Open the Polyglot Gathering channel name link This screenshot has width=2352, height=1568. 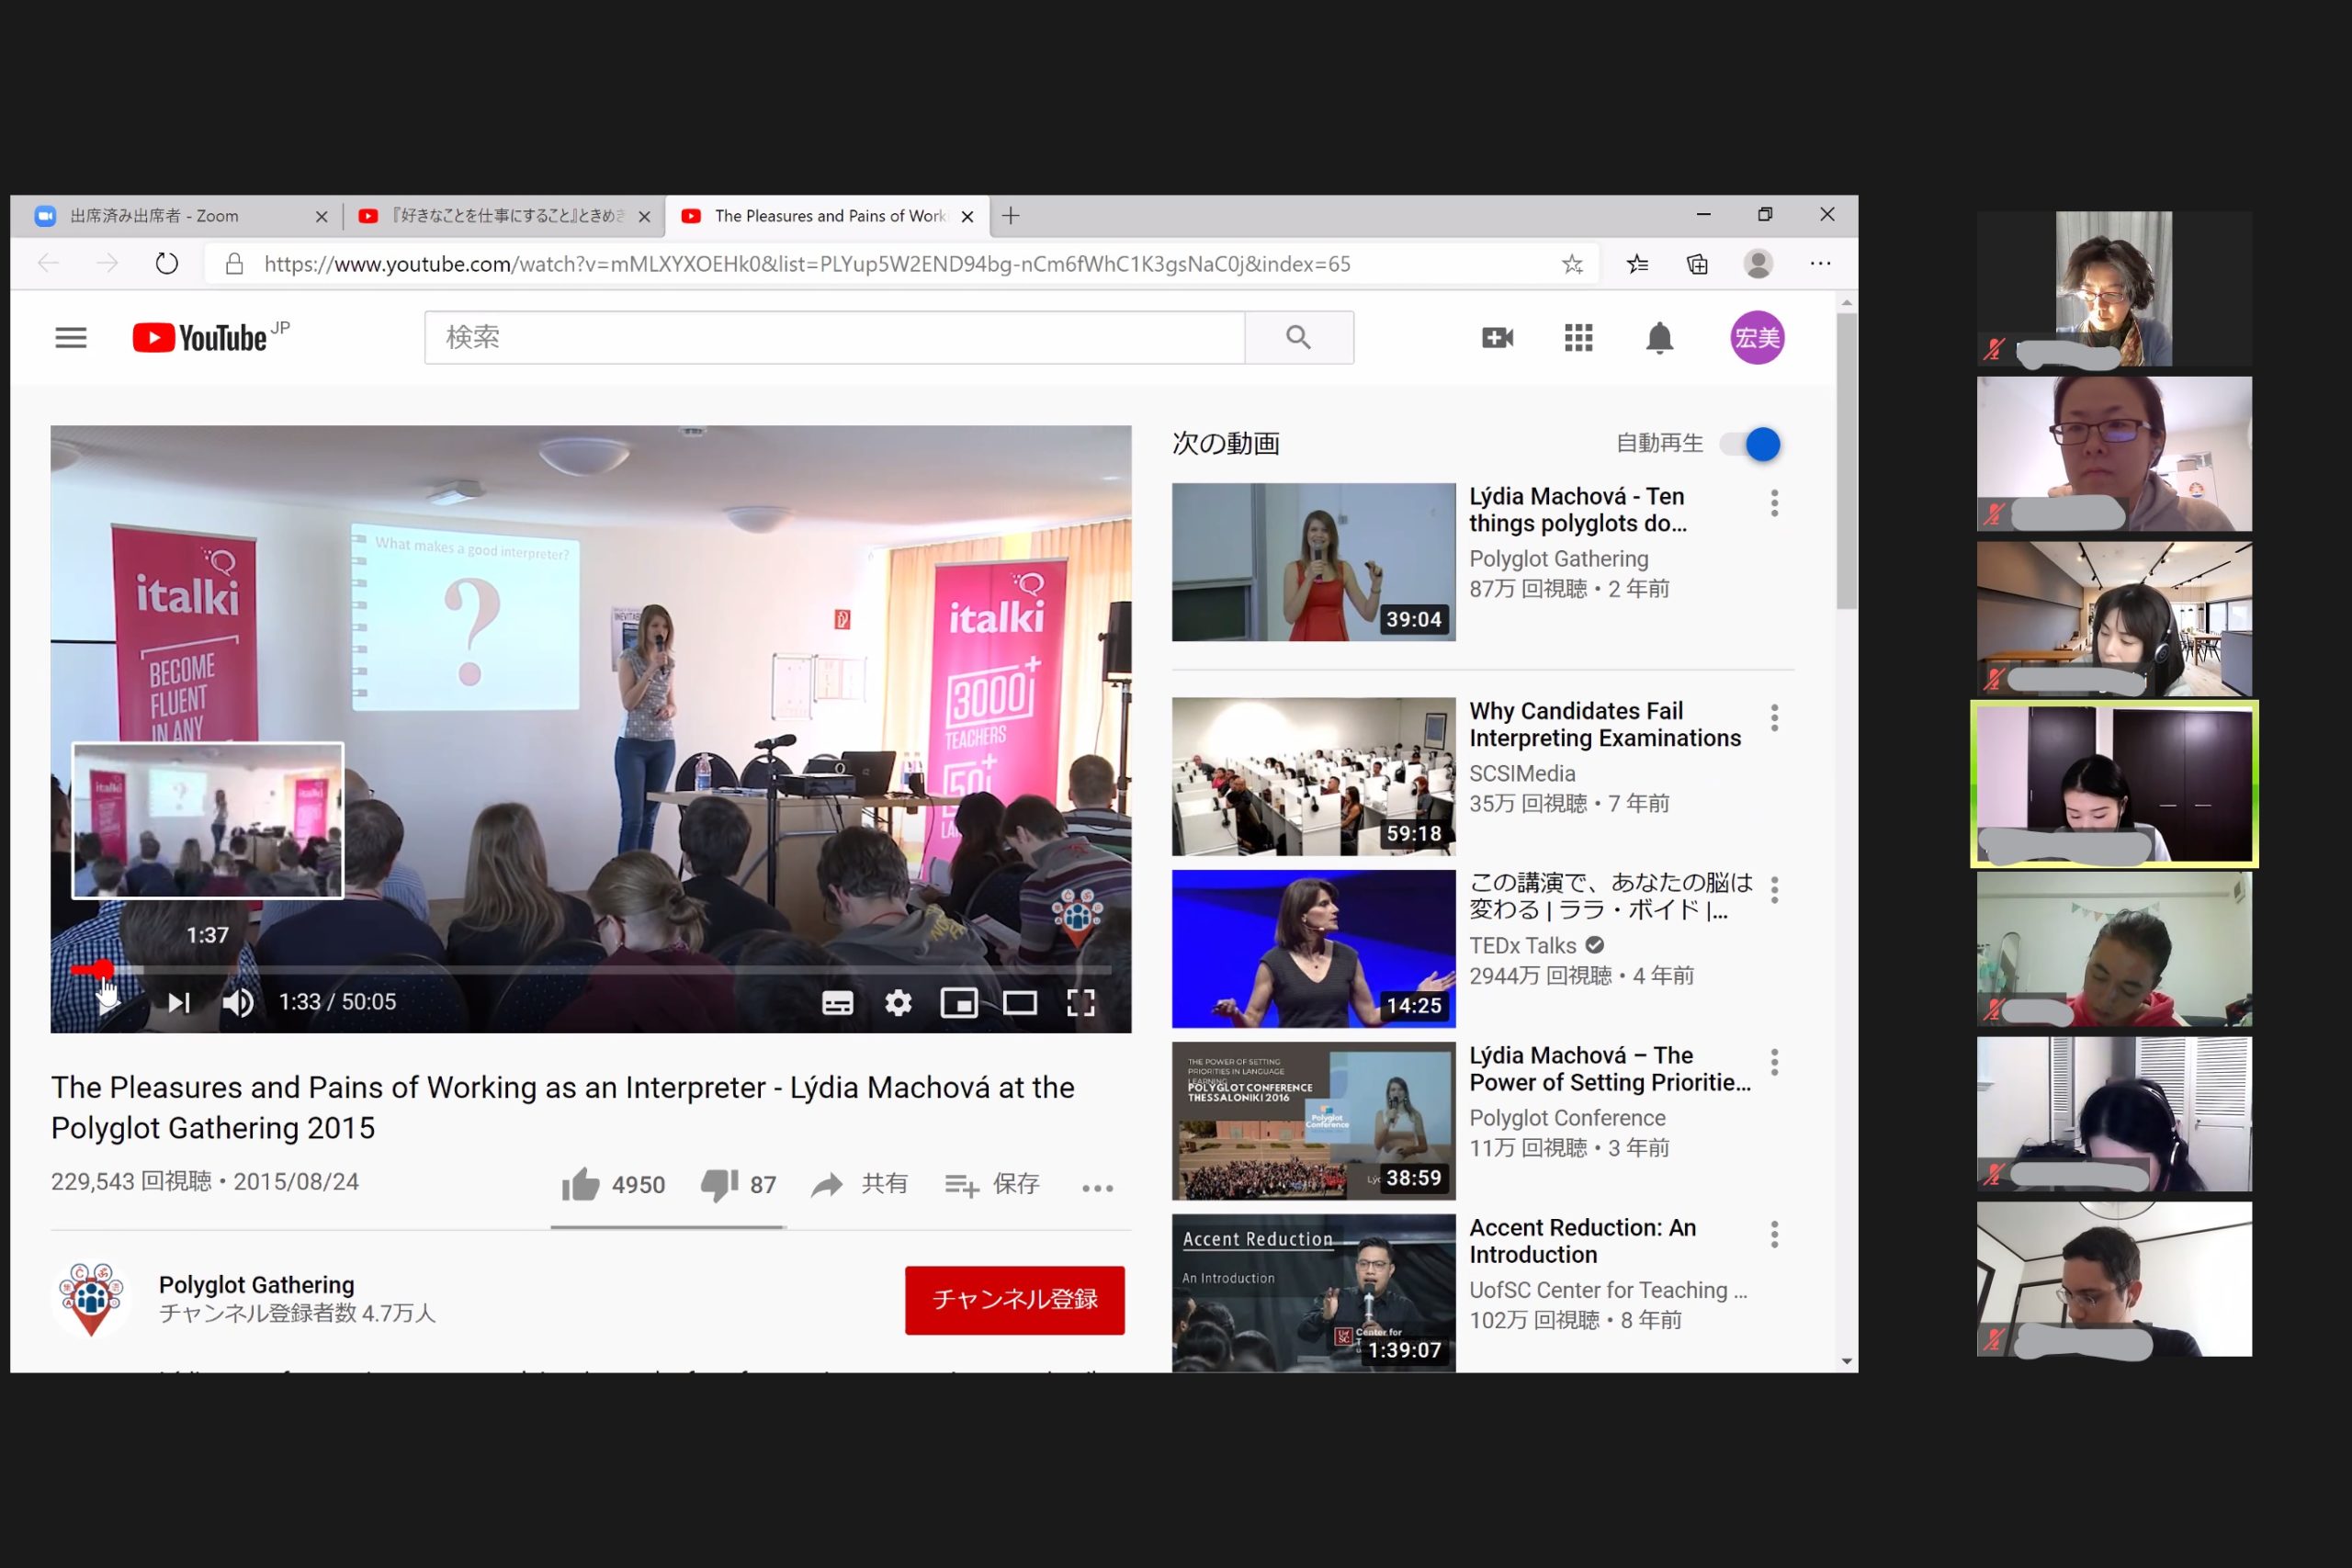256,1285
